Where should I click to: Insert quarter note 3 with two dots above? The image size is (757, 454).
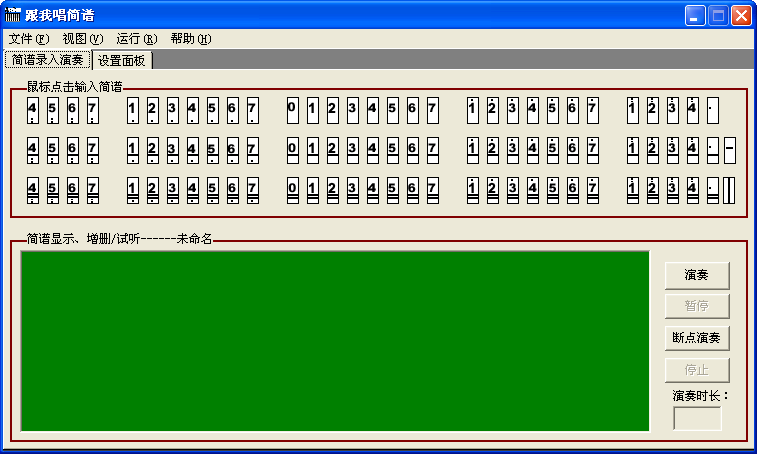click(x=673, y=111)
